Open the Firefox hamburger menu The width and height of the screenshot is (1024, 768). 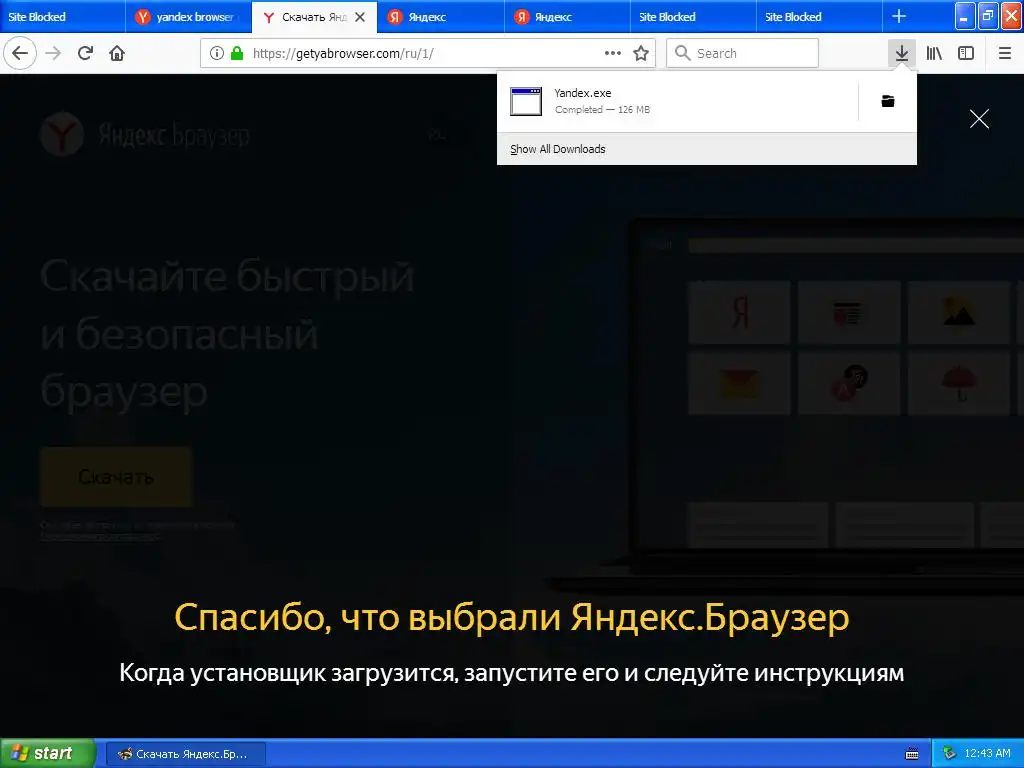tap(1005, 54)
